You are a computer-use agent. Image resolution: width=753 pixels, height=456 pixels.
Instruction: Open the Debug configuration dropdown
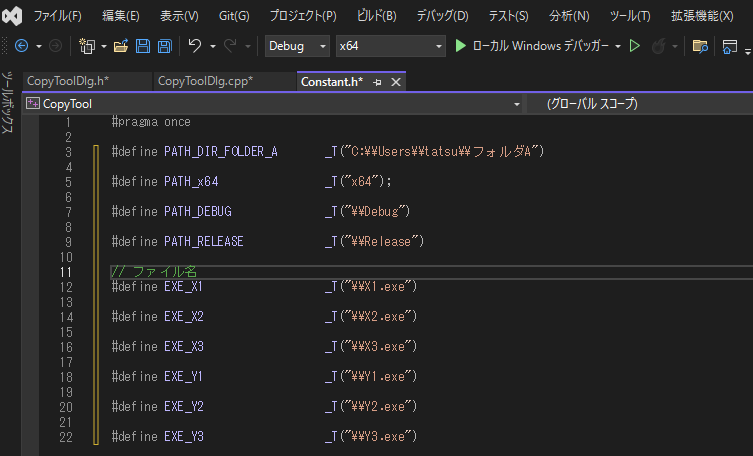(x=297, y=46)
